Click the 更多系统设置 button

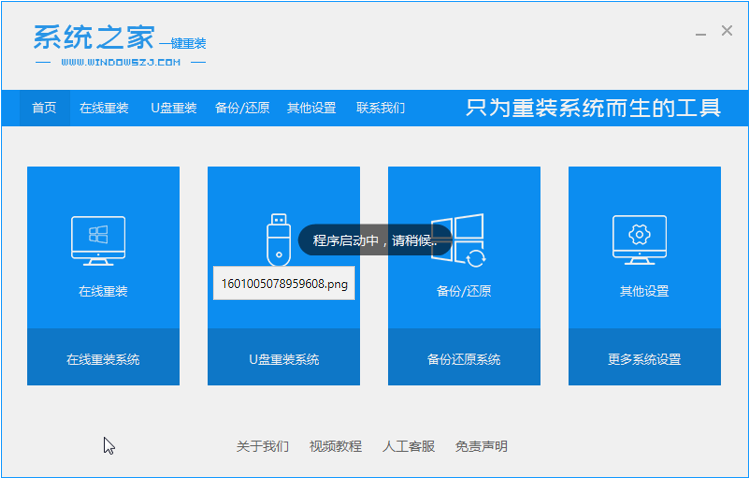tap(644, 357)
